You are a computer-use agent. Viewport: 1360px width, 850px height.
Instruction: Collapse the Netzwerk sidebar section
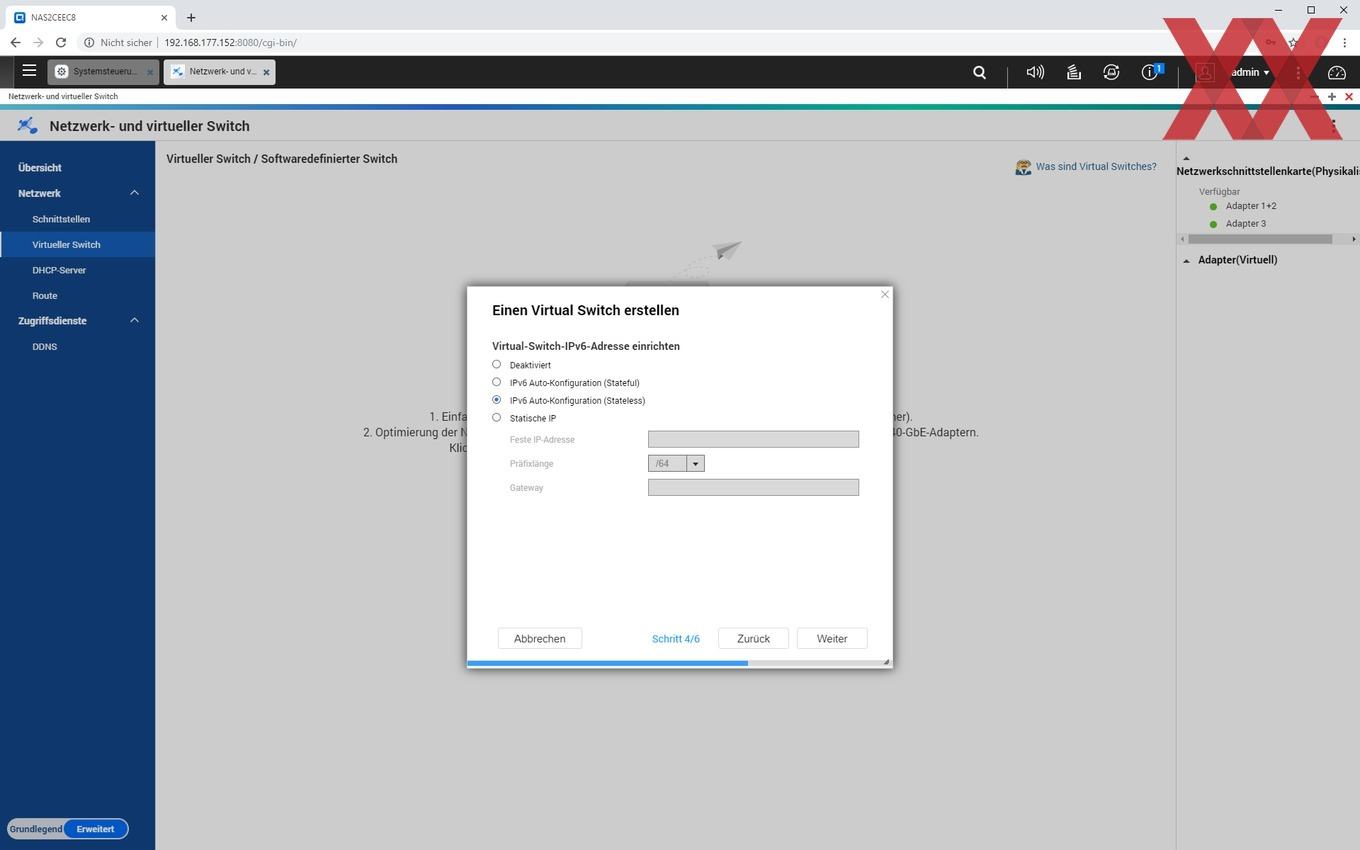[134, 193]
